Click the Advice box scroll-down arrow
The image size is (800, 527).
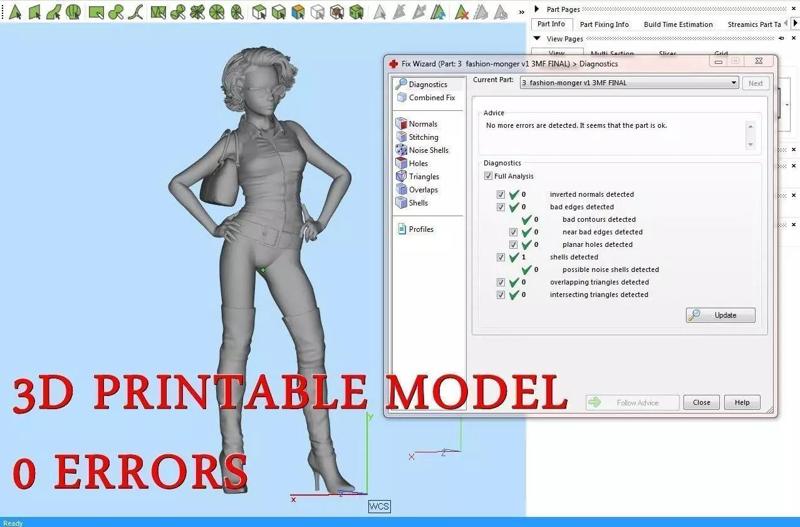click(750, 144)
